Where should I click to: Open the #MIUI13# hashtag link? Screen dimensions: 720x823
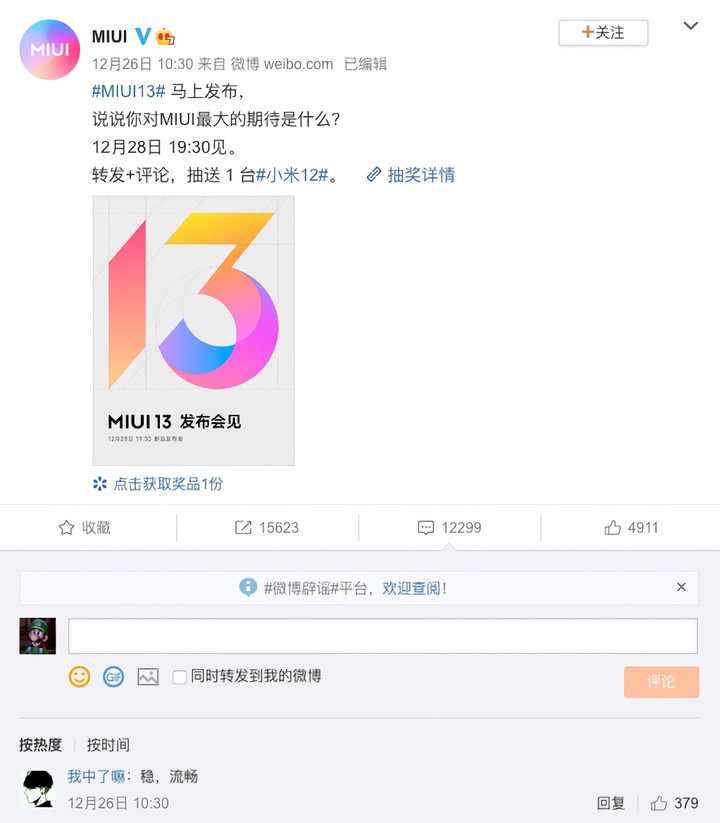tap(129, 91)
